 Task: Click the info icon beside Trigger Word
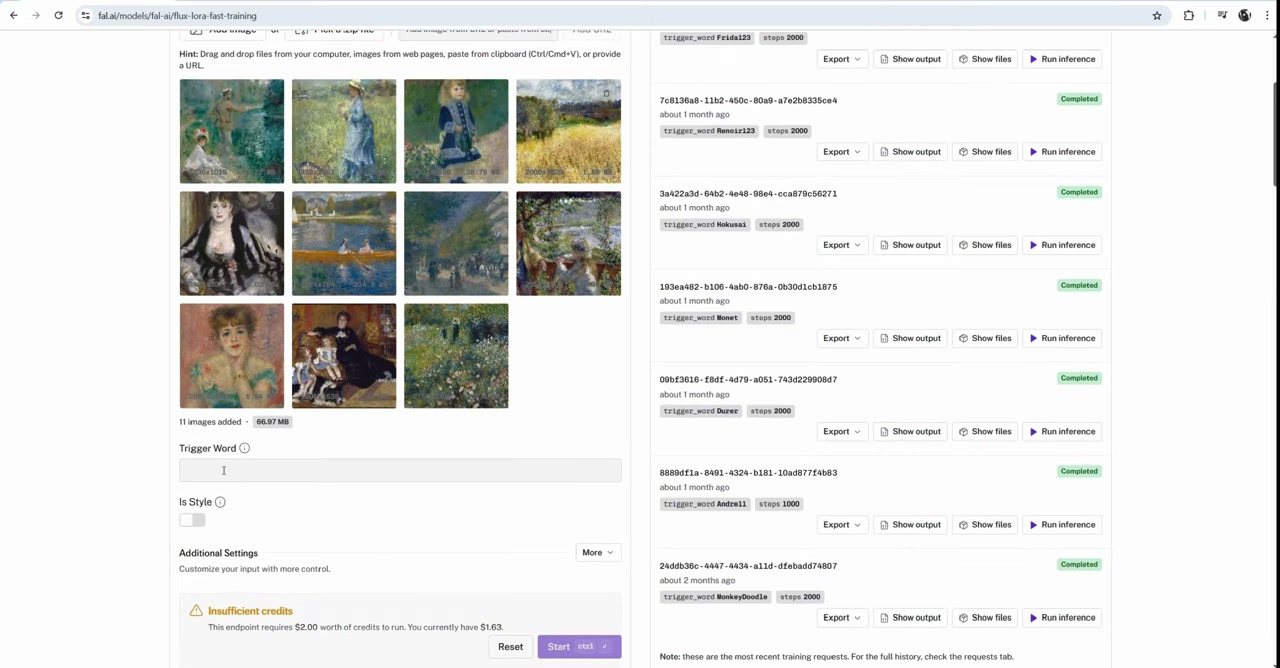tap(245, 448)
